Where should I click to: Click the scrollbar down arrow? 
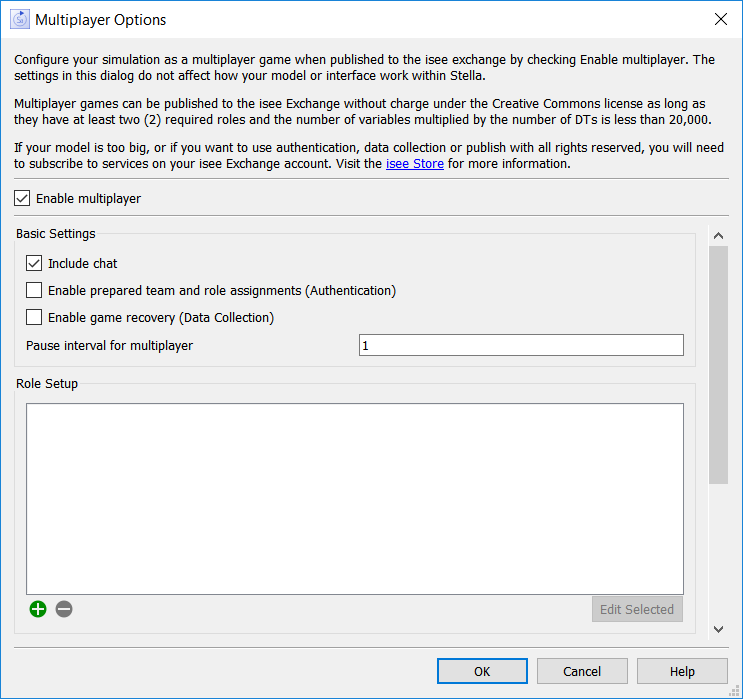click(x=718, y=629)
